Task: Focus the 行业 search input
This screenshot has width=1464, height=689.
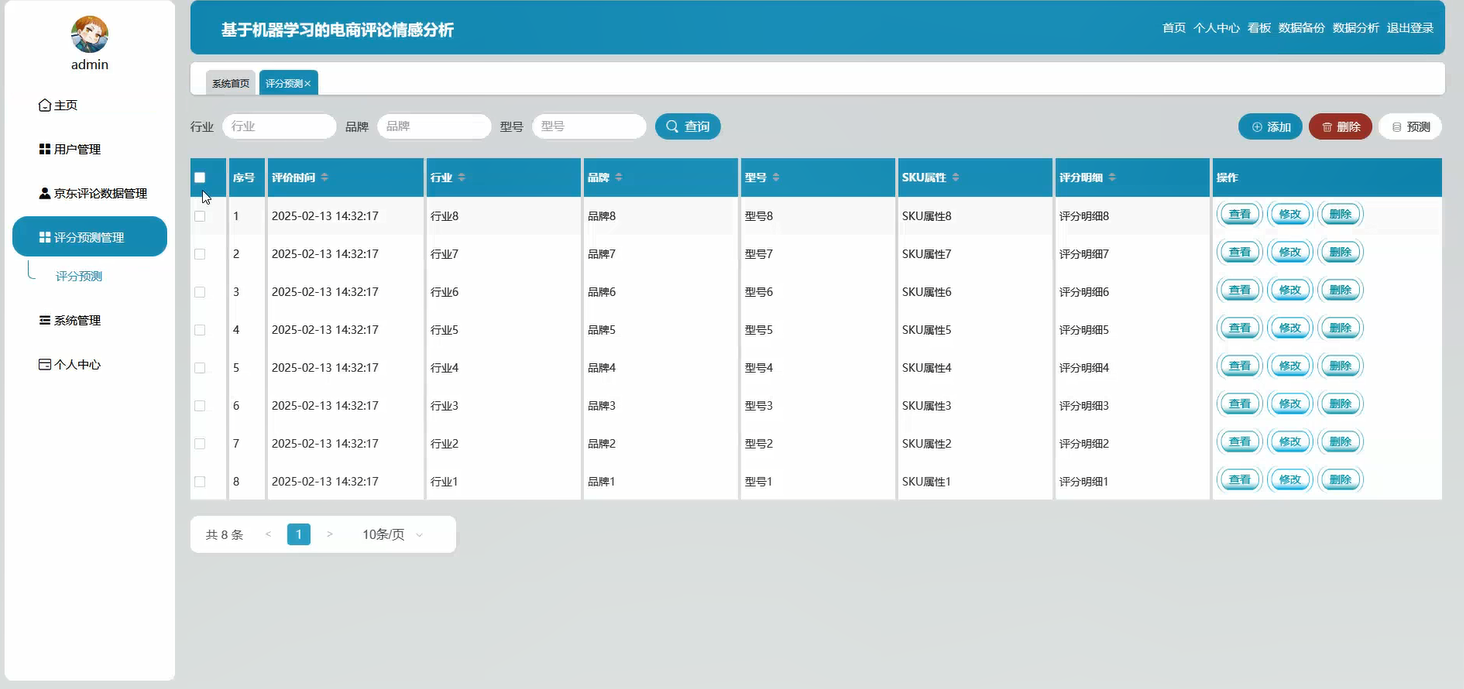Action: click(279, 126)
